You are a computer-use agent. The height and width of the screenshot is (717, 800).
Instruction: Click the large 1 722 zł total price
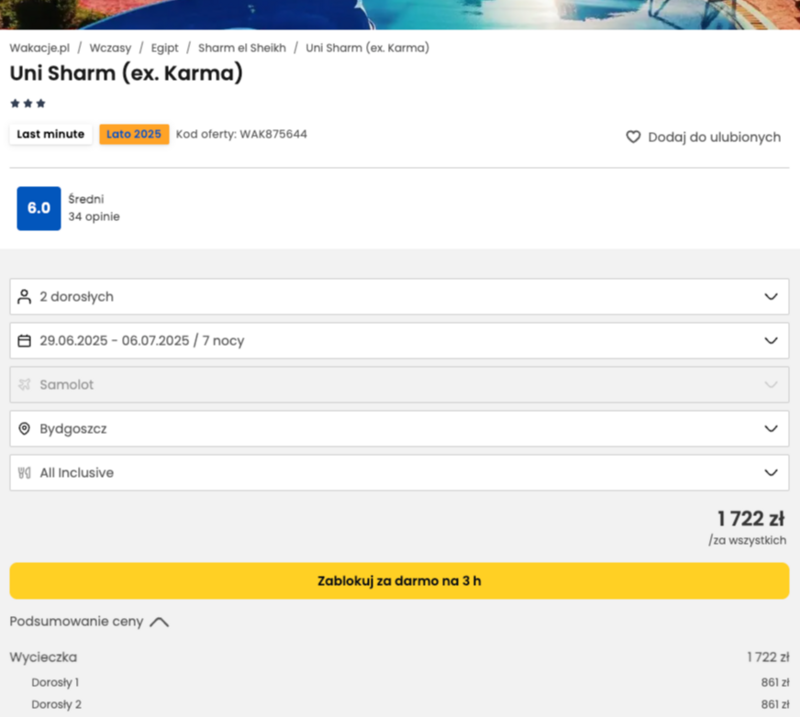tap(751, 518)
